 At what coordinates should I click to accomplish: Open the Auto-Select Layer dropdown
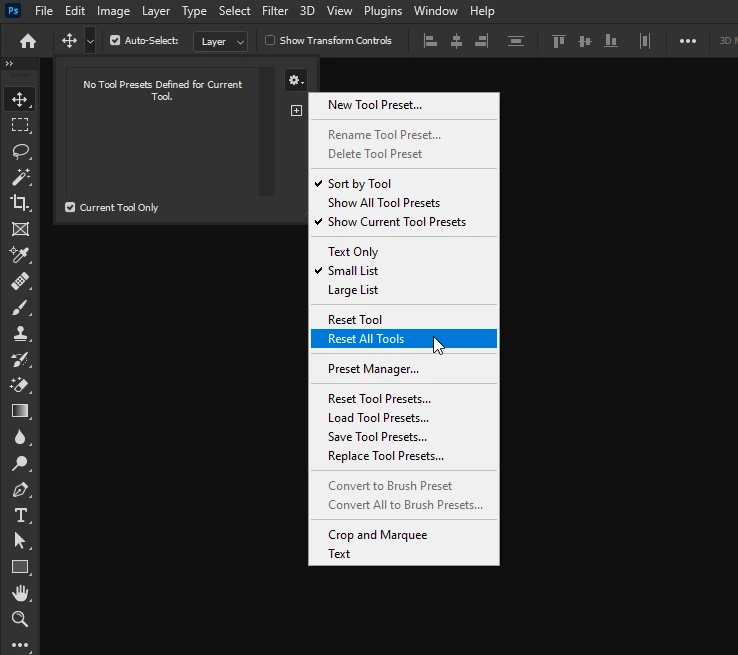pyautogui.click(x=221, y=41)
